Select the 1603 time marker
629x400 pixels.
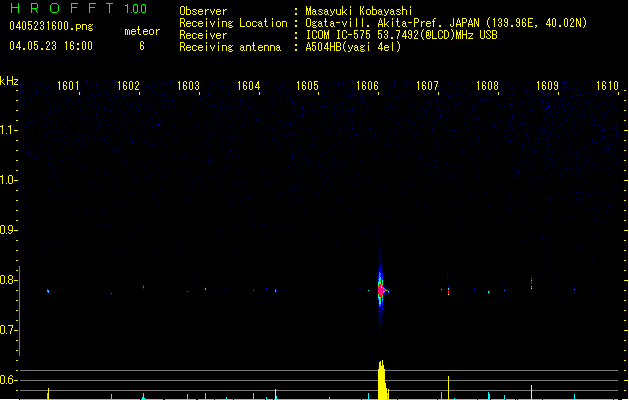(189, 86)
